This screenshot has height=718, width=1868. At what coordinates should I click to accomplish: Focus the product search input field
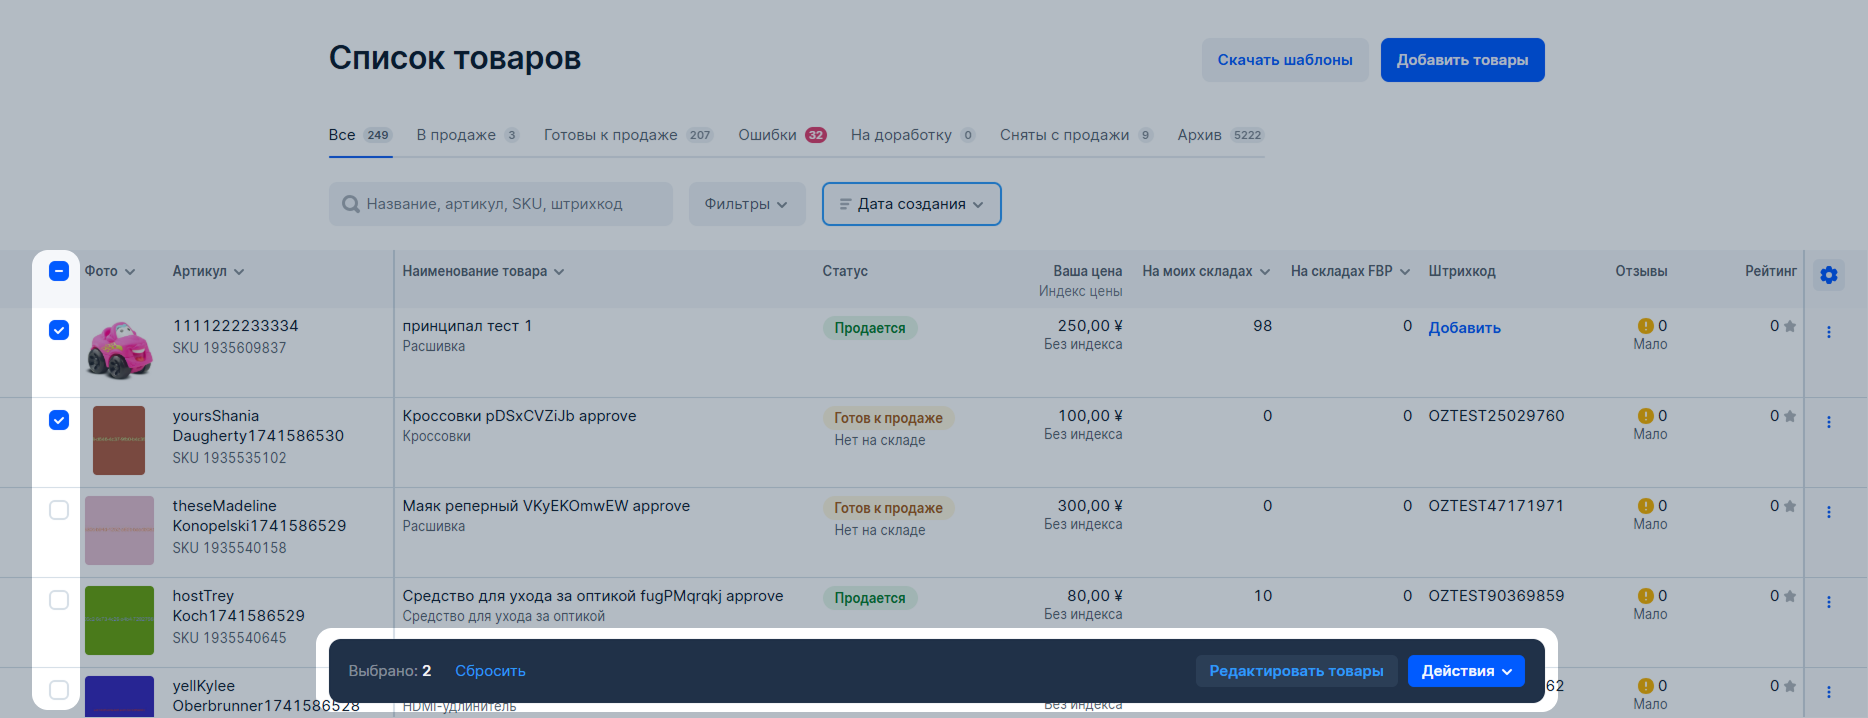(x=510, y=204)
